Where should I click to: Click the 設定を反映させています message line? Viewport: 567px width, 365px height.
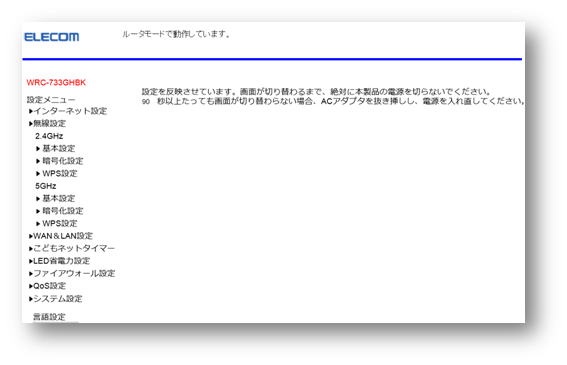(316, 92)
